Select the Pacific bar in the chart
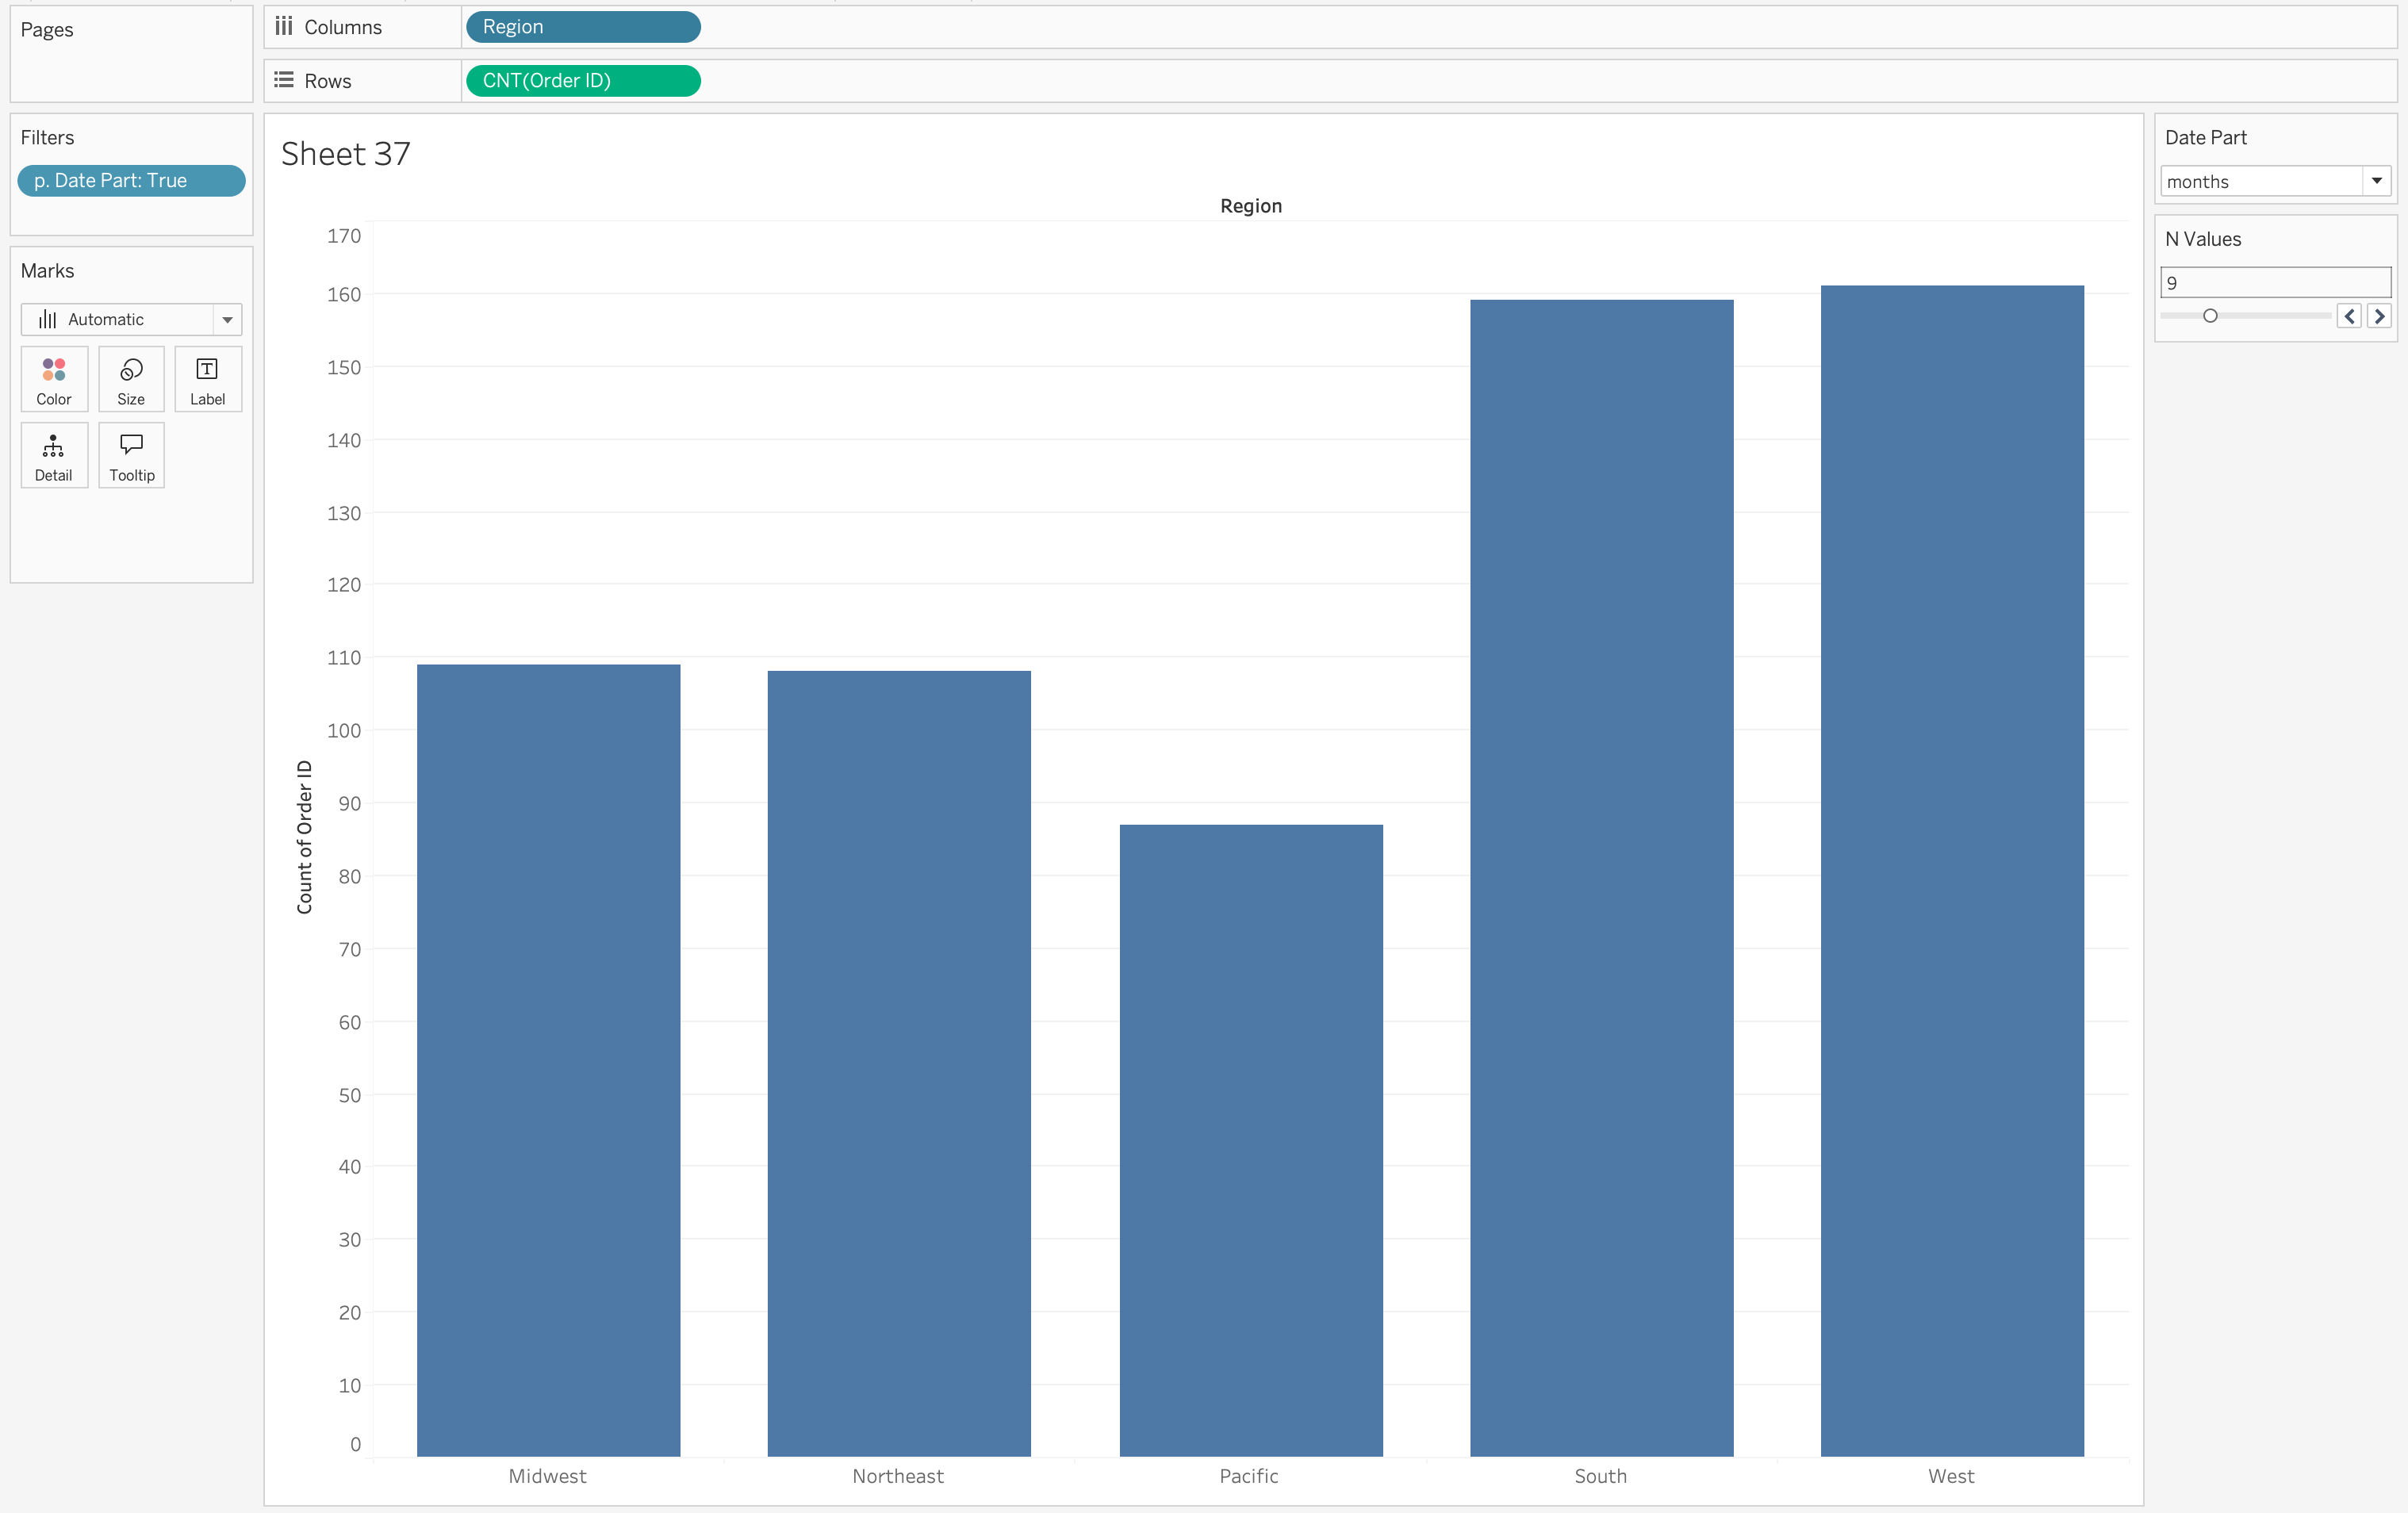The image size is (2408, 1513). [x=1250, y=1140]
